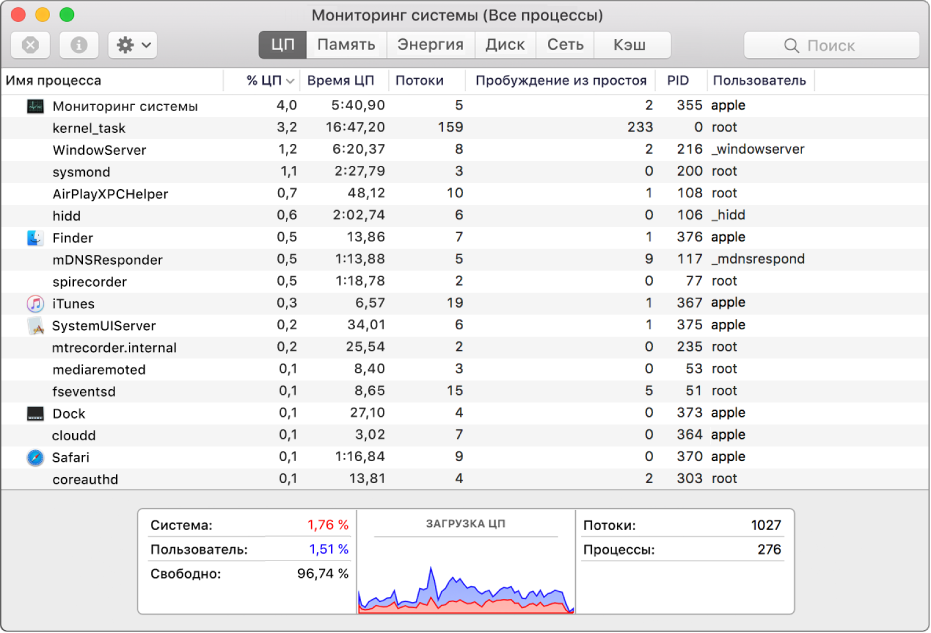The image size is (931, 633).
Task: Select the Dock process name
Action: [x=69, y=414]
